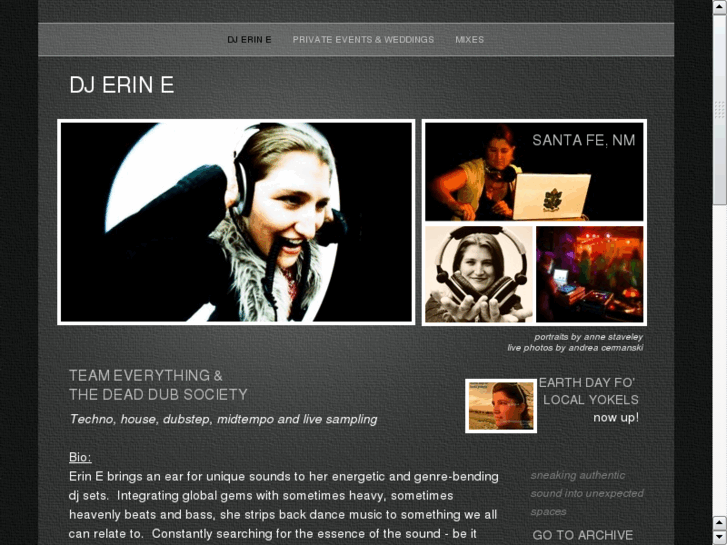Open the sepia headphones-in-hands portrait
Viewport: 727px width, 545px height.
point(479,274)
